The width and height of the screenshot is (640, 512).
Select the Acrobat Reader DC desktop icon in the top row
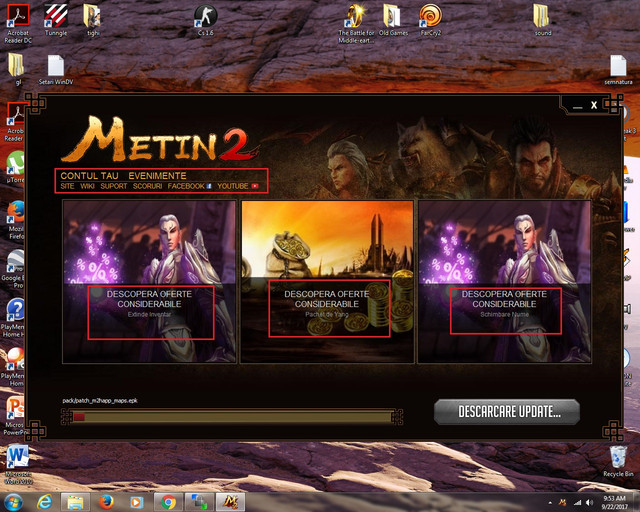[x=18, y=24]
